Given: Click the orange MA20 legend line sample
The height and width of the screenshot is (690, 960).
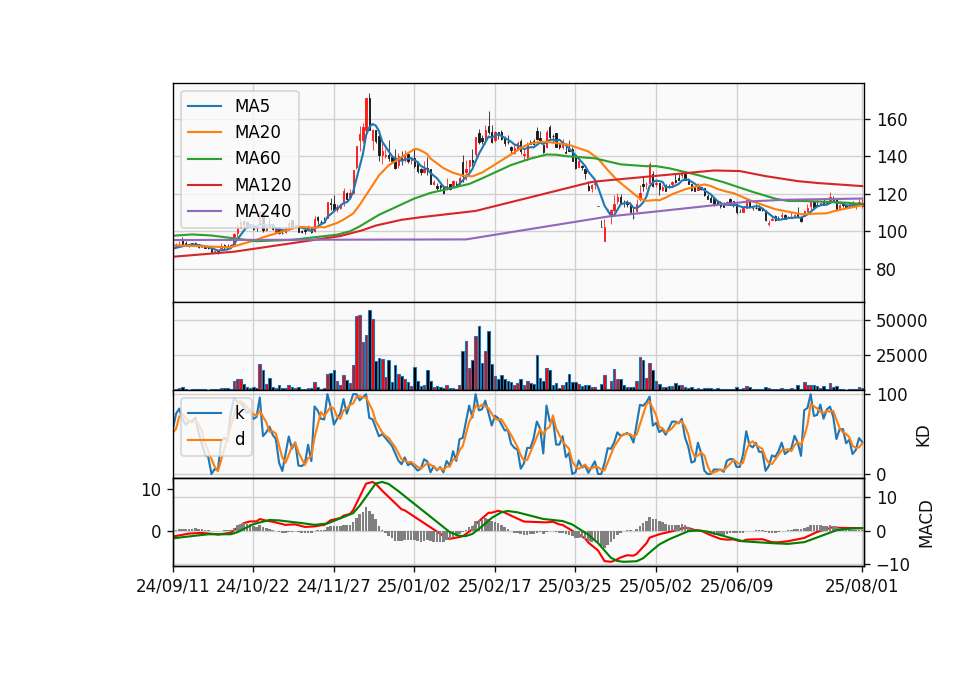Looking at the screenshot, I should tap(204, 132).
